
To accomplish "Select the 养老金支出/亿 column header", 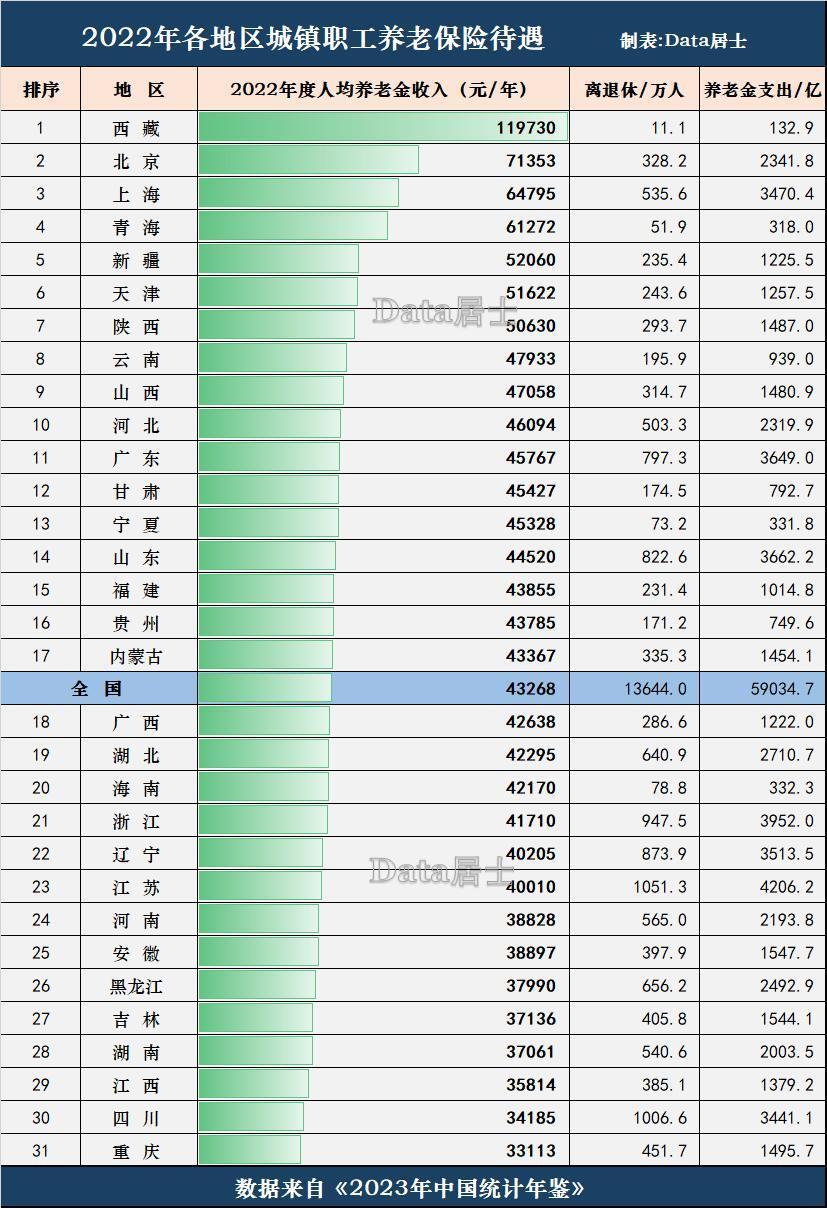I will 763,90.
